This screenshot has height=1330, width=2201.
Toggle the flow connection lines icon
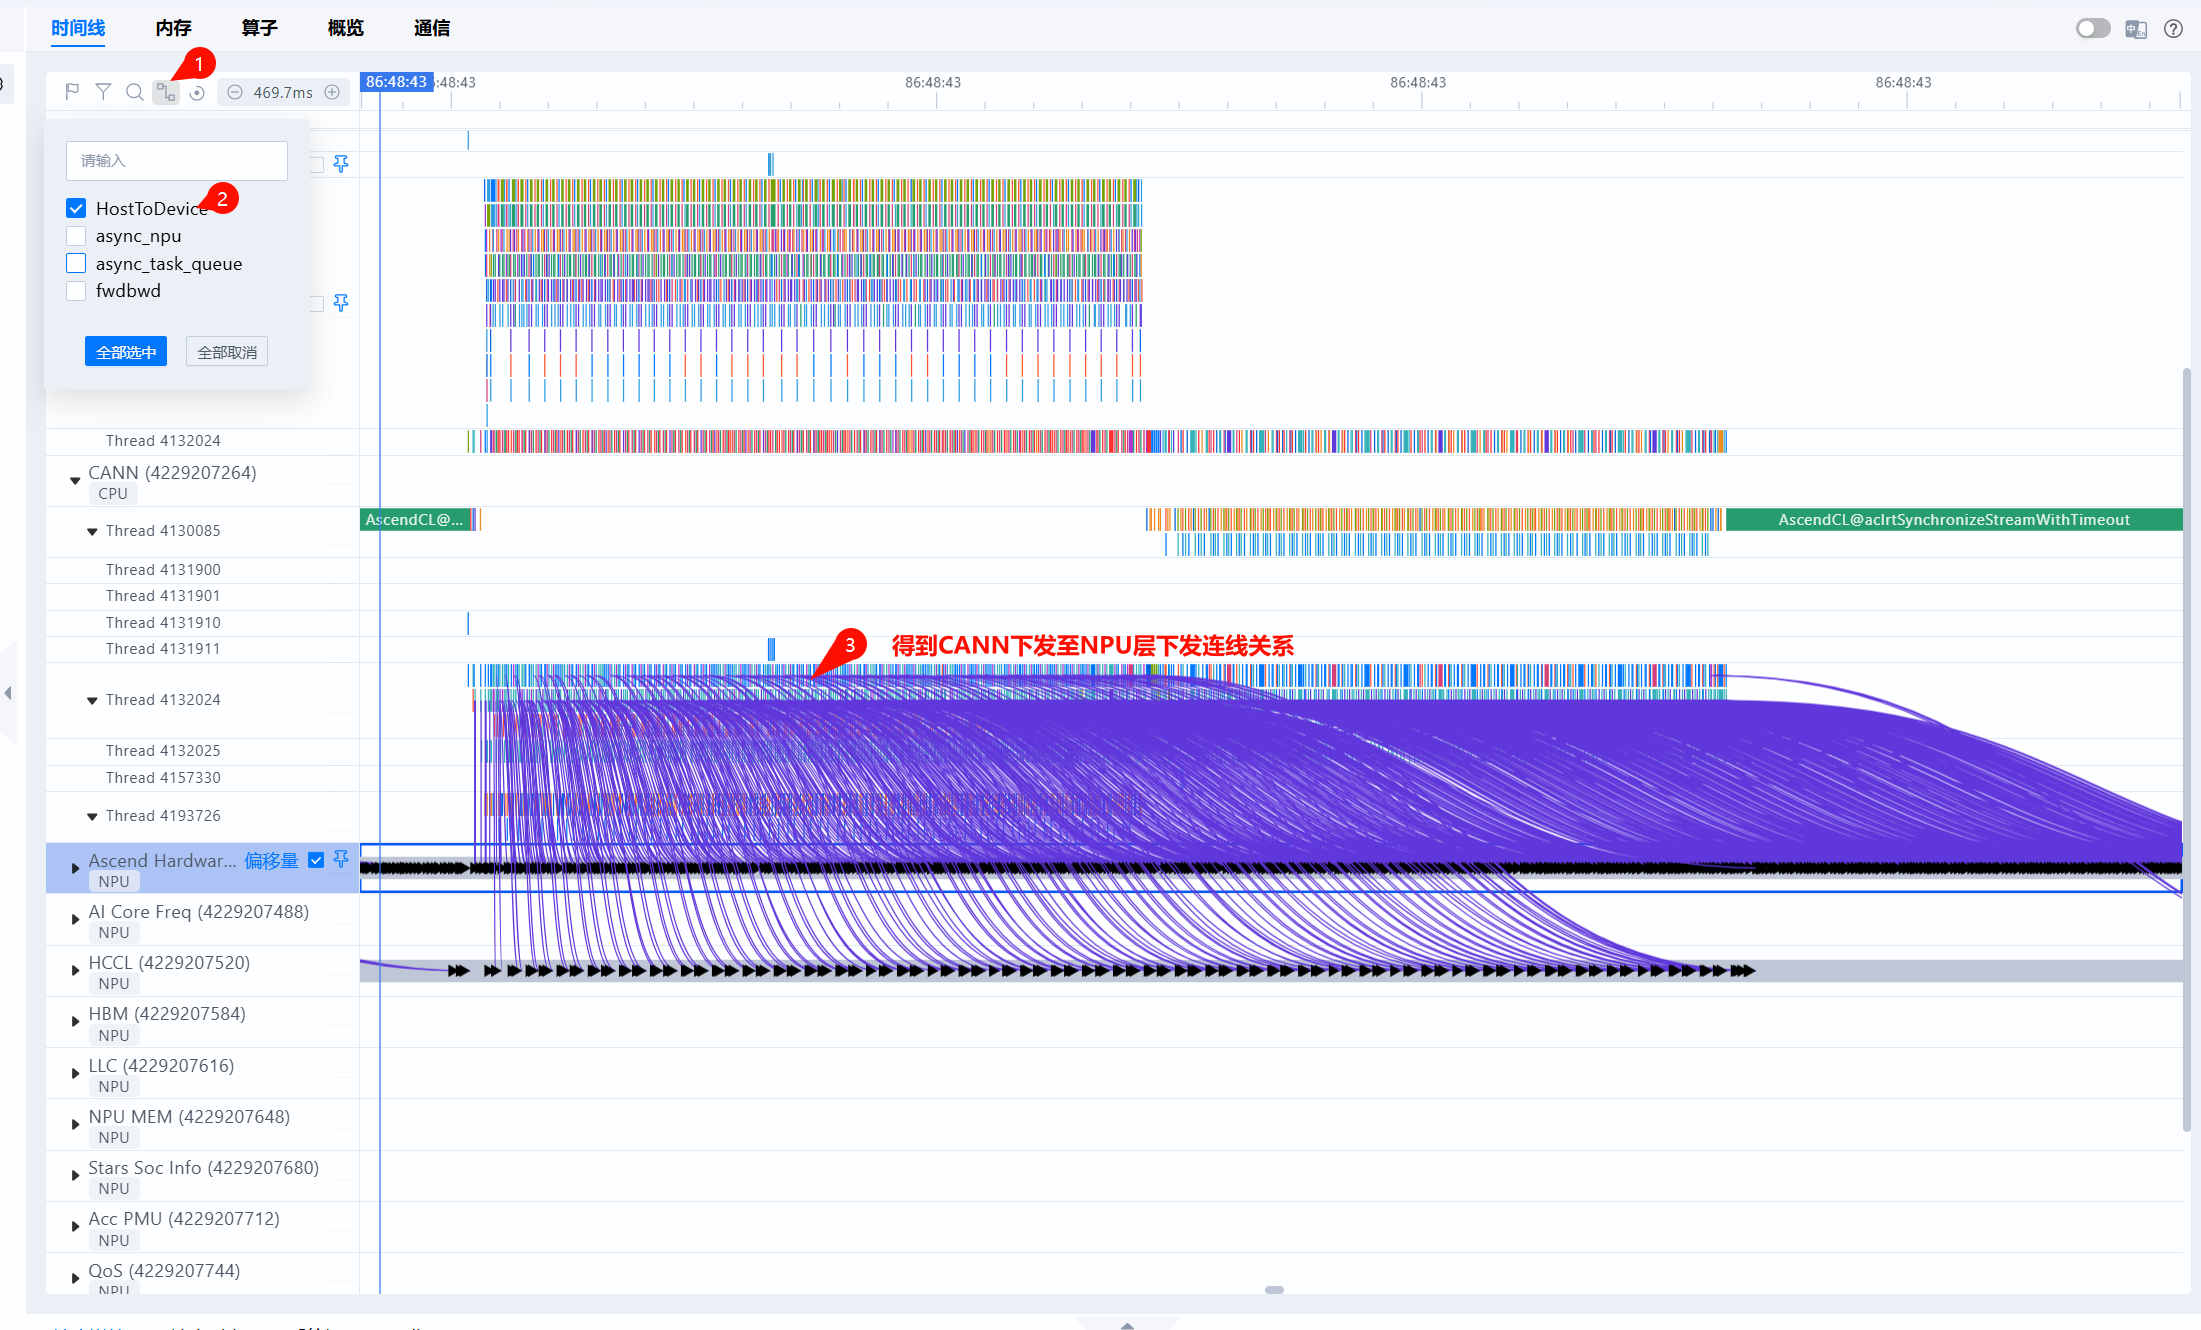click(166, 92)
